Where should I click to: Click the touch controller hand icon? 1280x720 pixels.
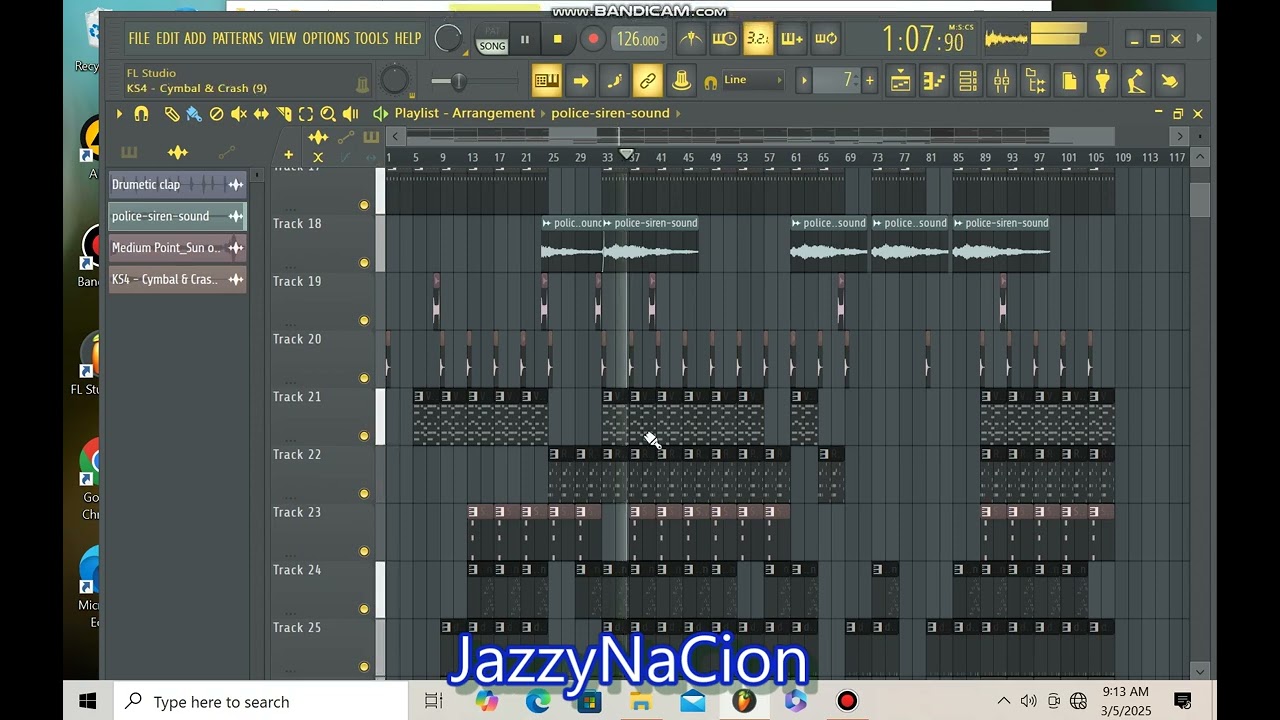point(1170,81)
